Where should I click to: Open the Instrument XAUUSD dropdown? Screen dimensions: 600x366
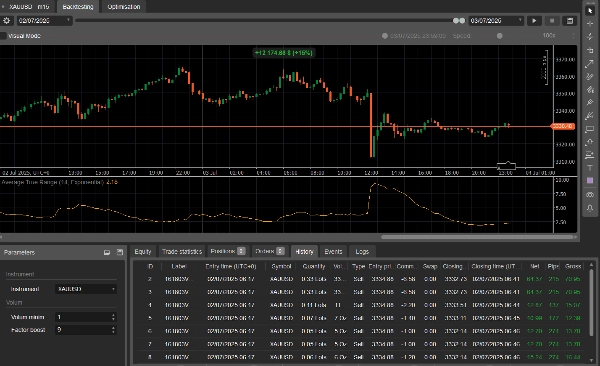86,289
